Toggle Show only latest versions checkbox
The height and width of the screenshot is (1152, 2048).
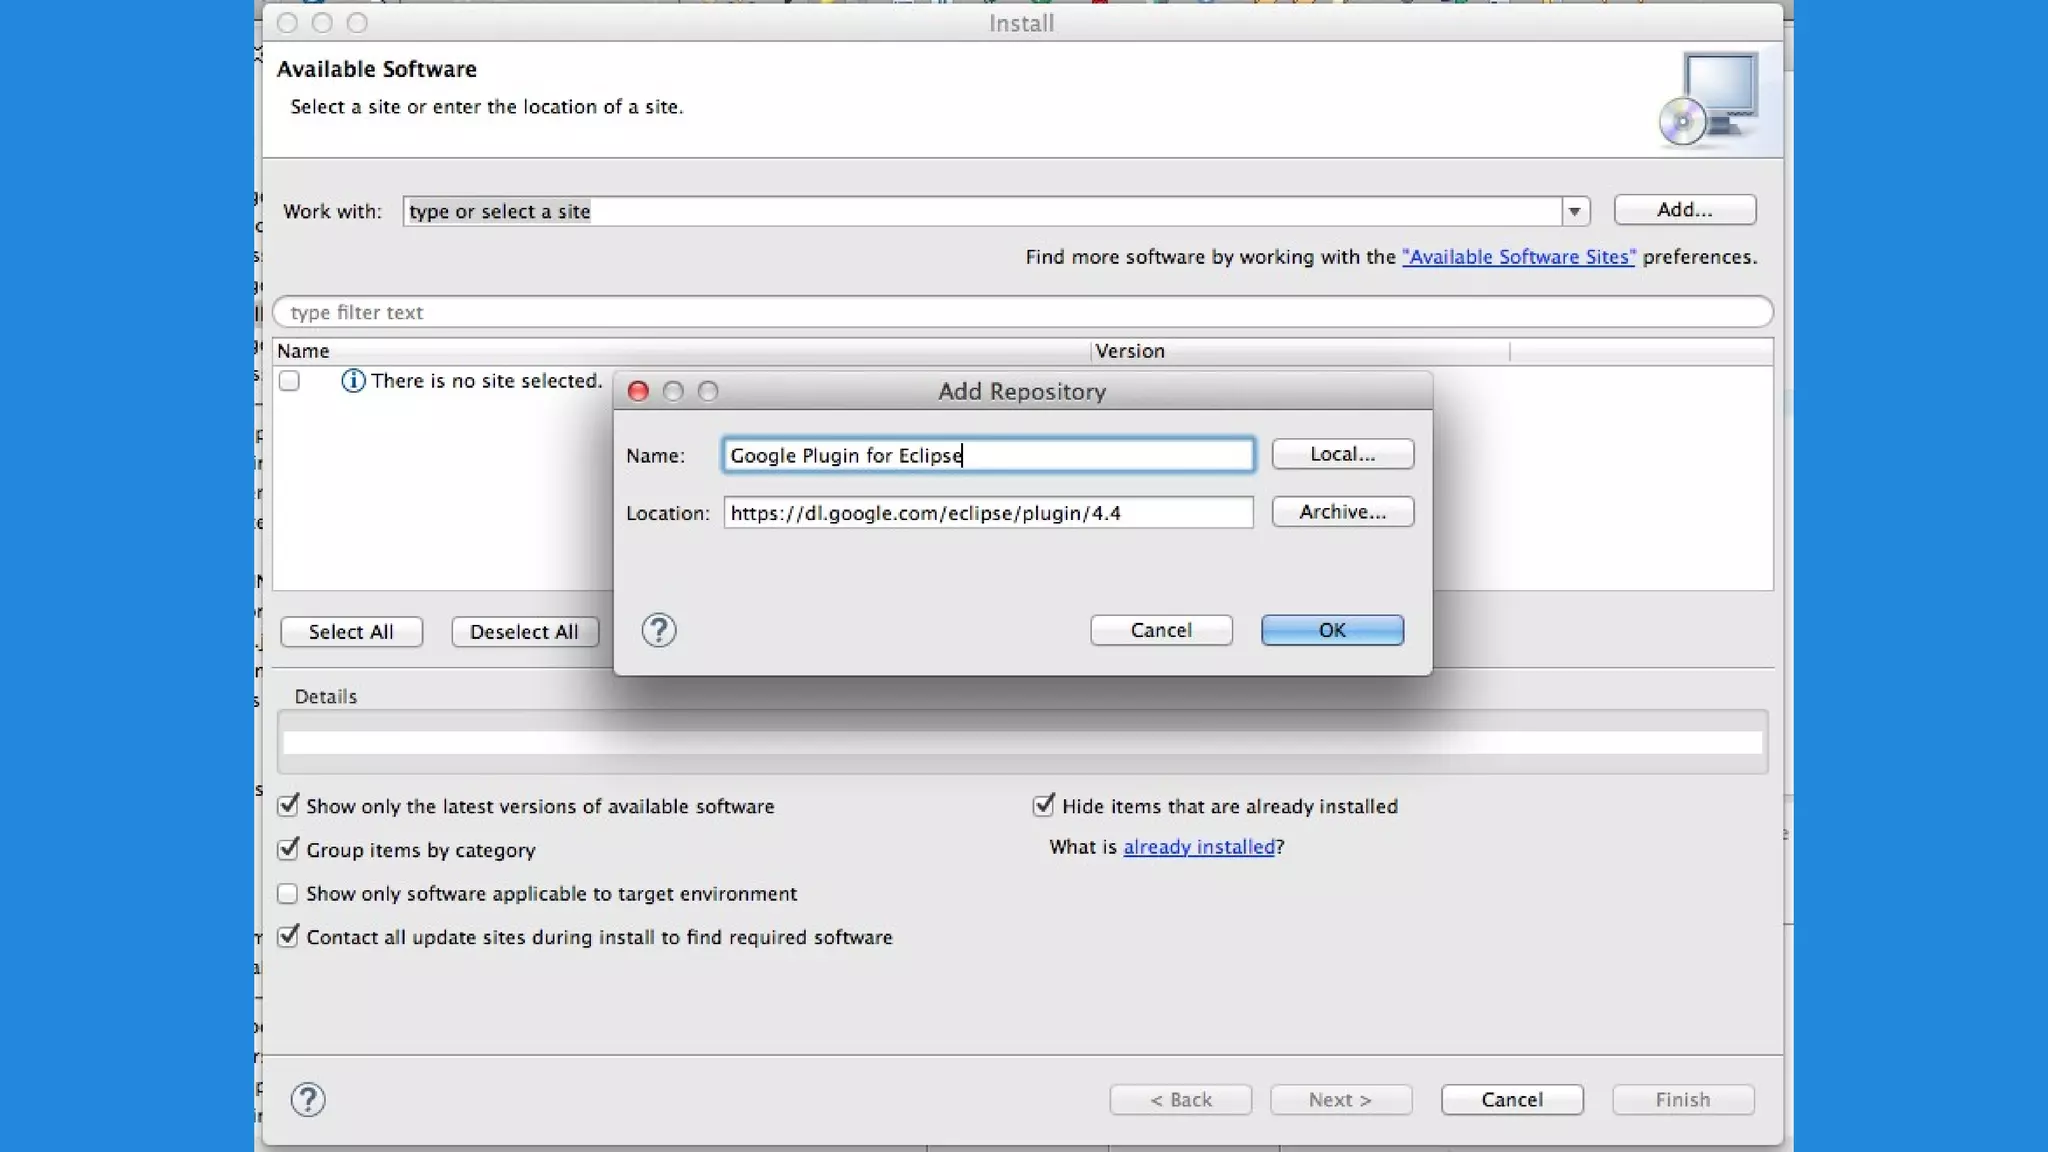pyautogui.click(x=288, y=806)
